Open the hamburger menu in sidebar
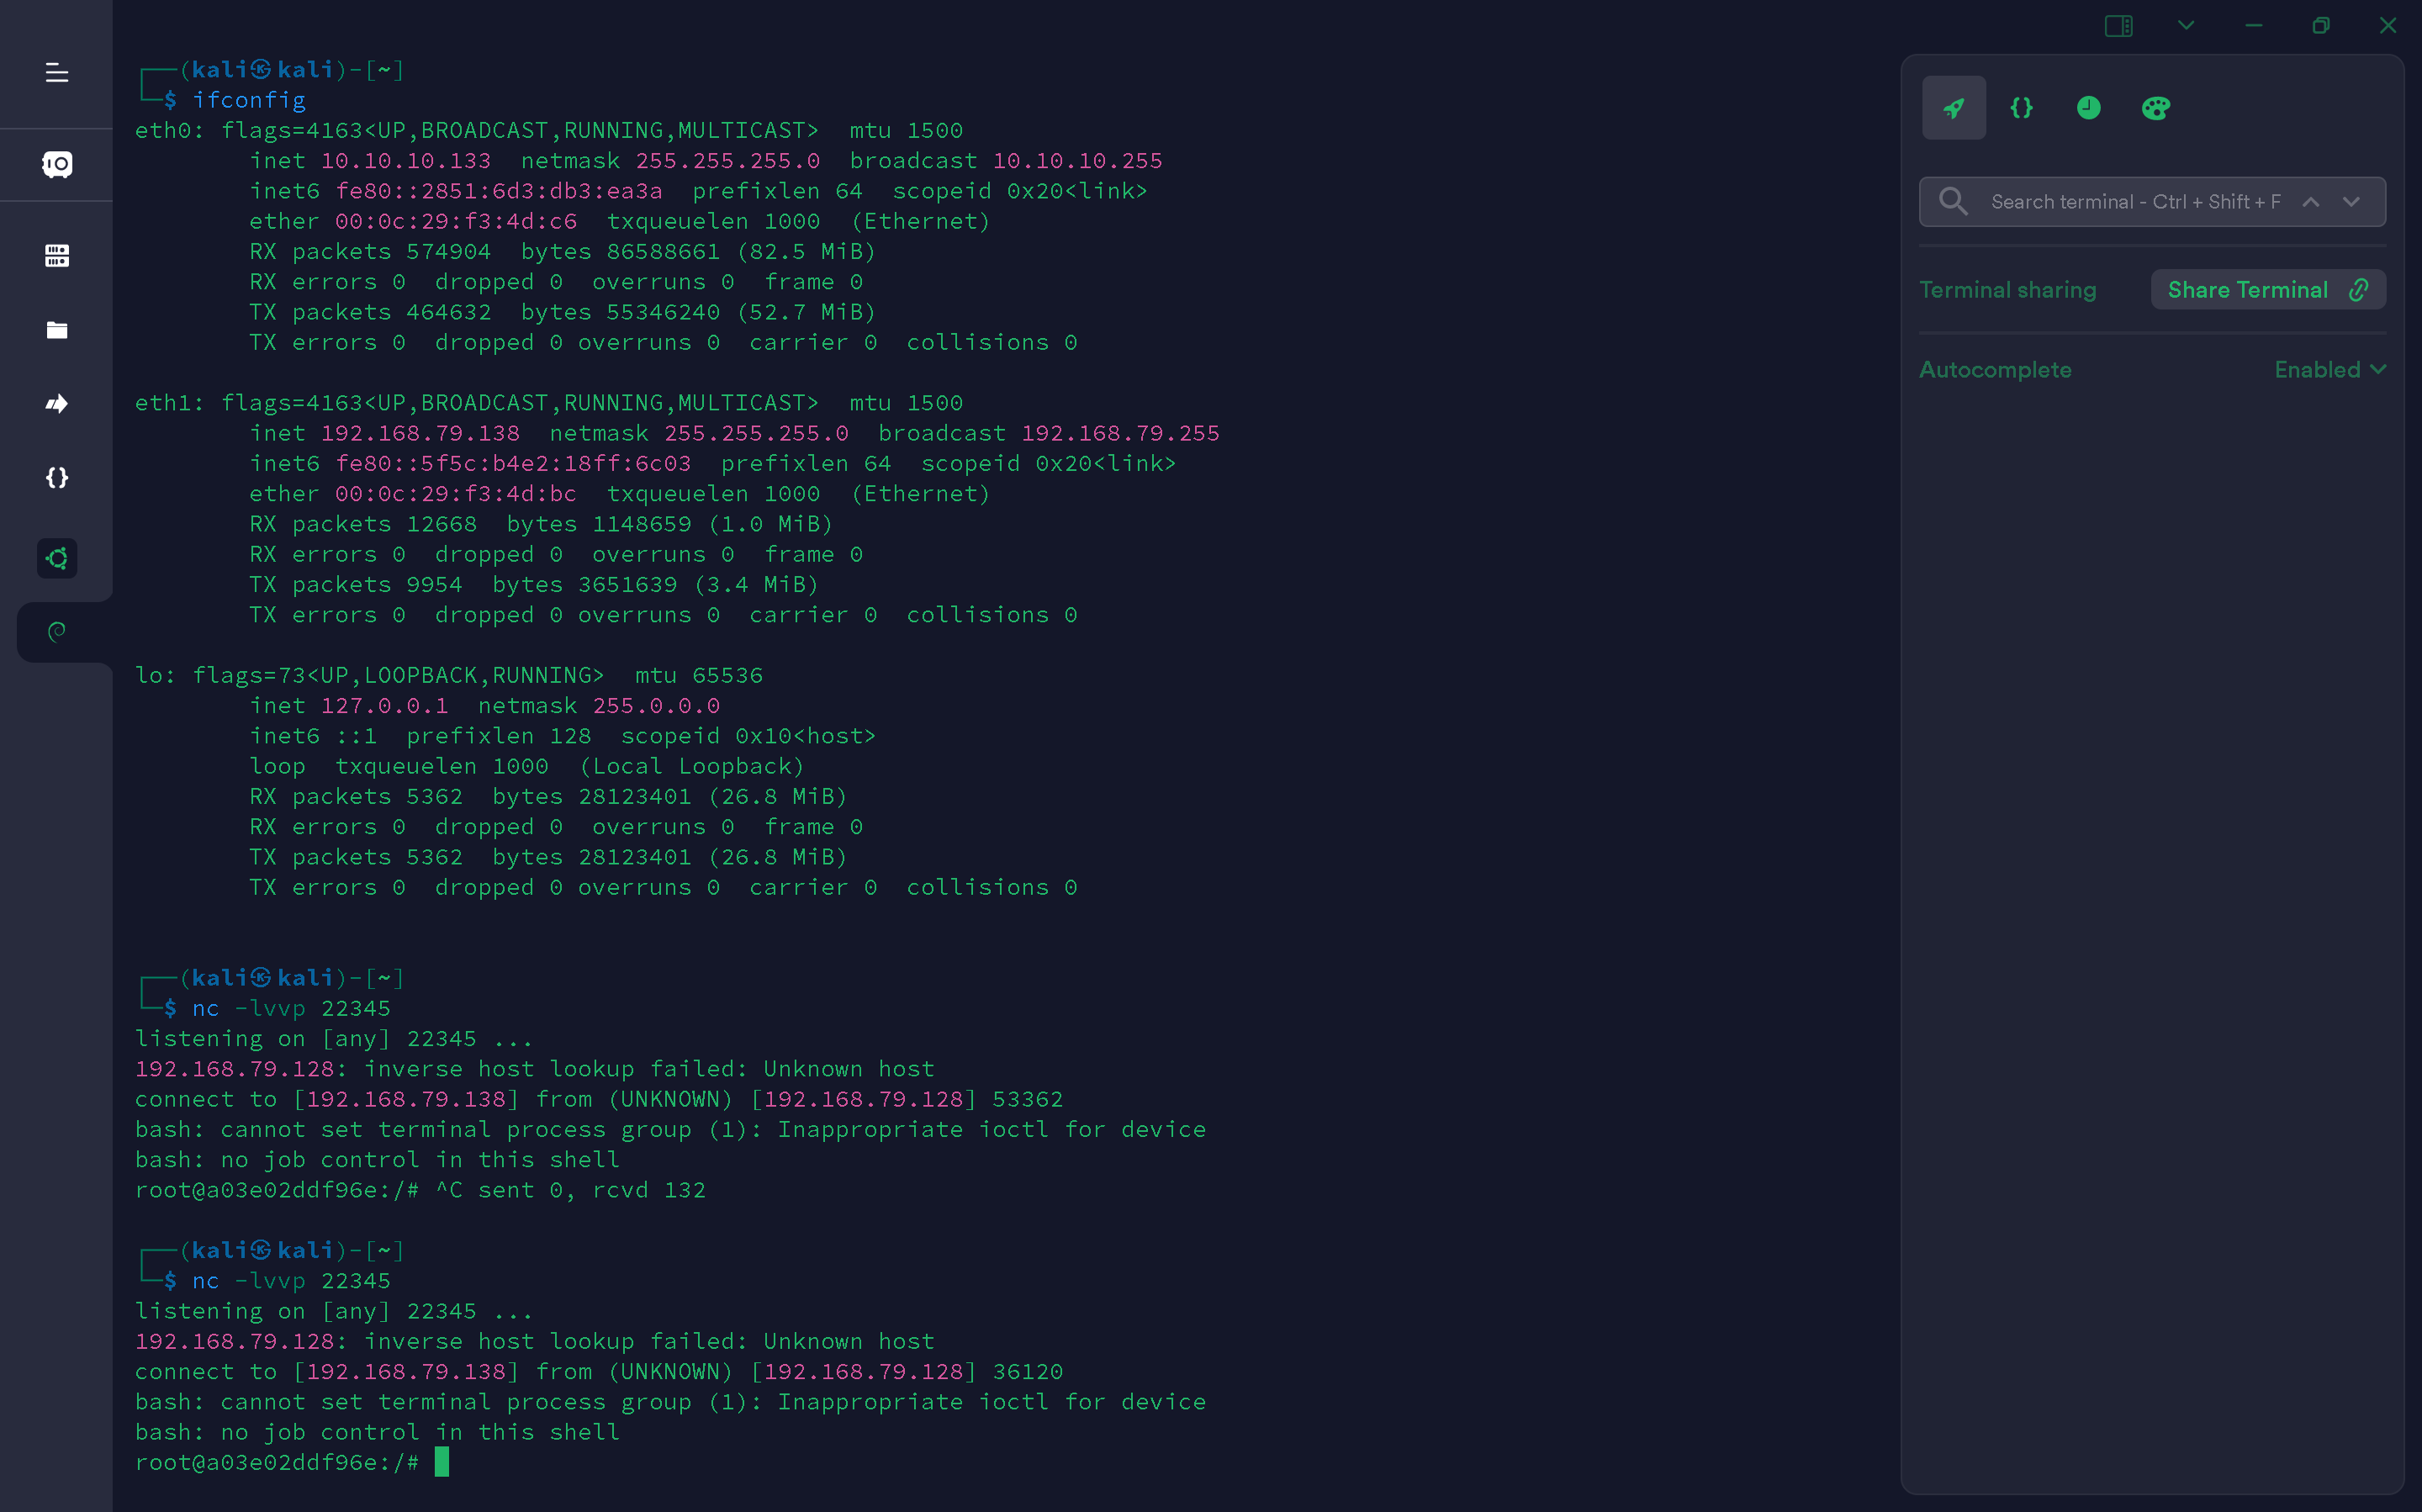 (57, 73)
